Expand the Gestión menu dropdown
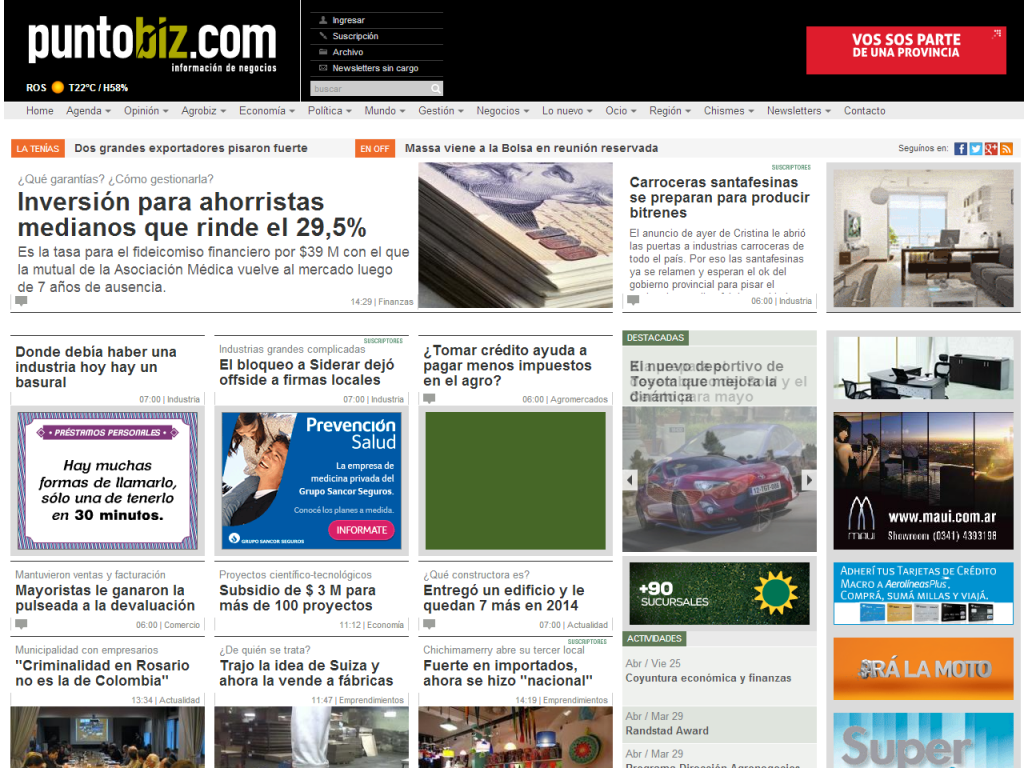The width and height of the screenshot is (1024, 768). tap(441, 111)
